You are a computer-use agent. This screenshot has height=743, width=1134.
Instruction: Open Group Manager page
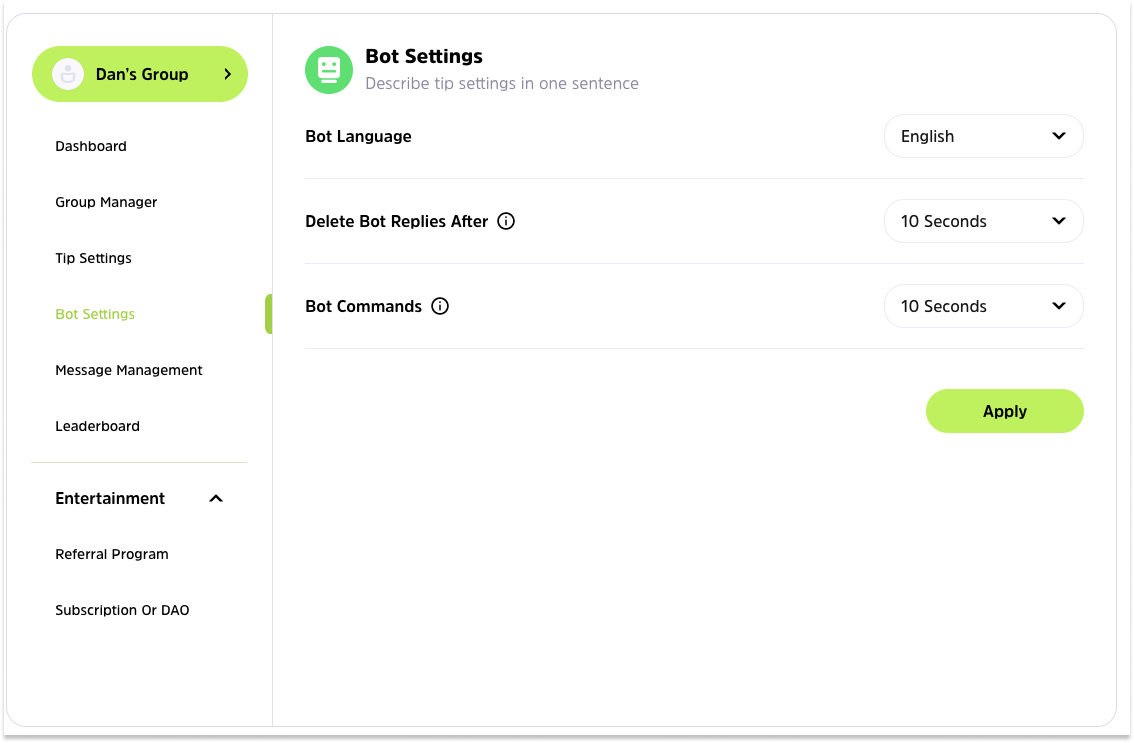(x=106, y=202)
